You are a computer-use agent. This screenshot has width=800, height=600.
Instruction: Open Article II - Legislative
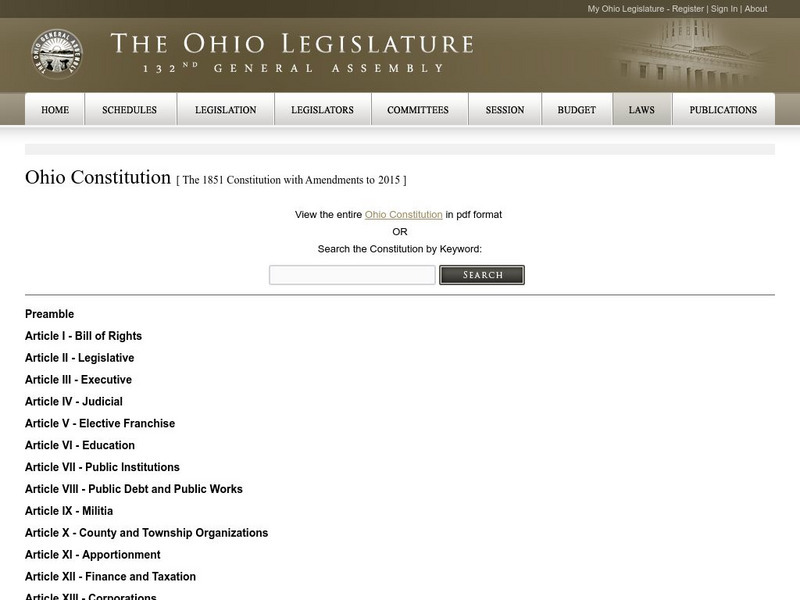80,358
